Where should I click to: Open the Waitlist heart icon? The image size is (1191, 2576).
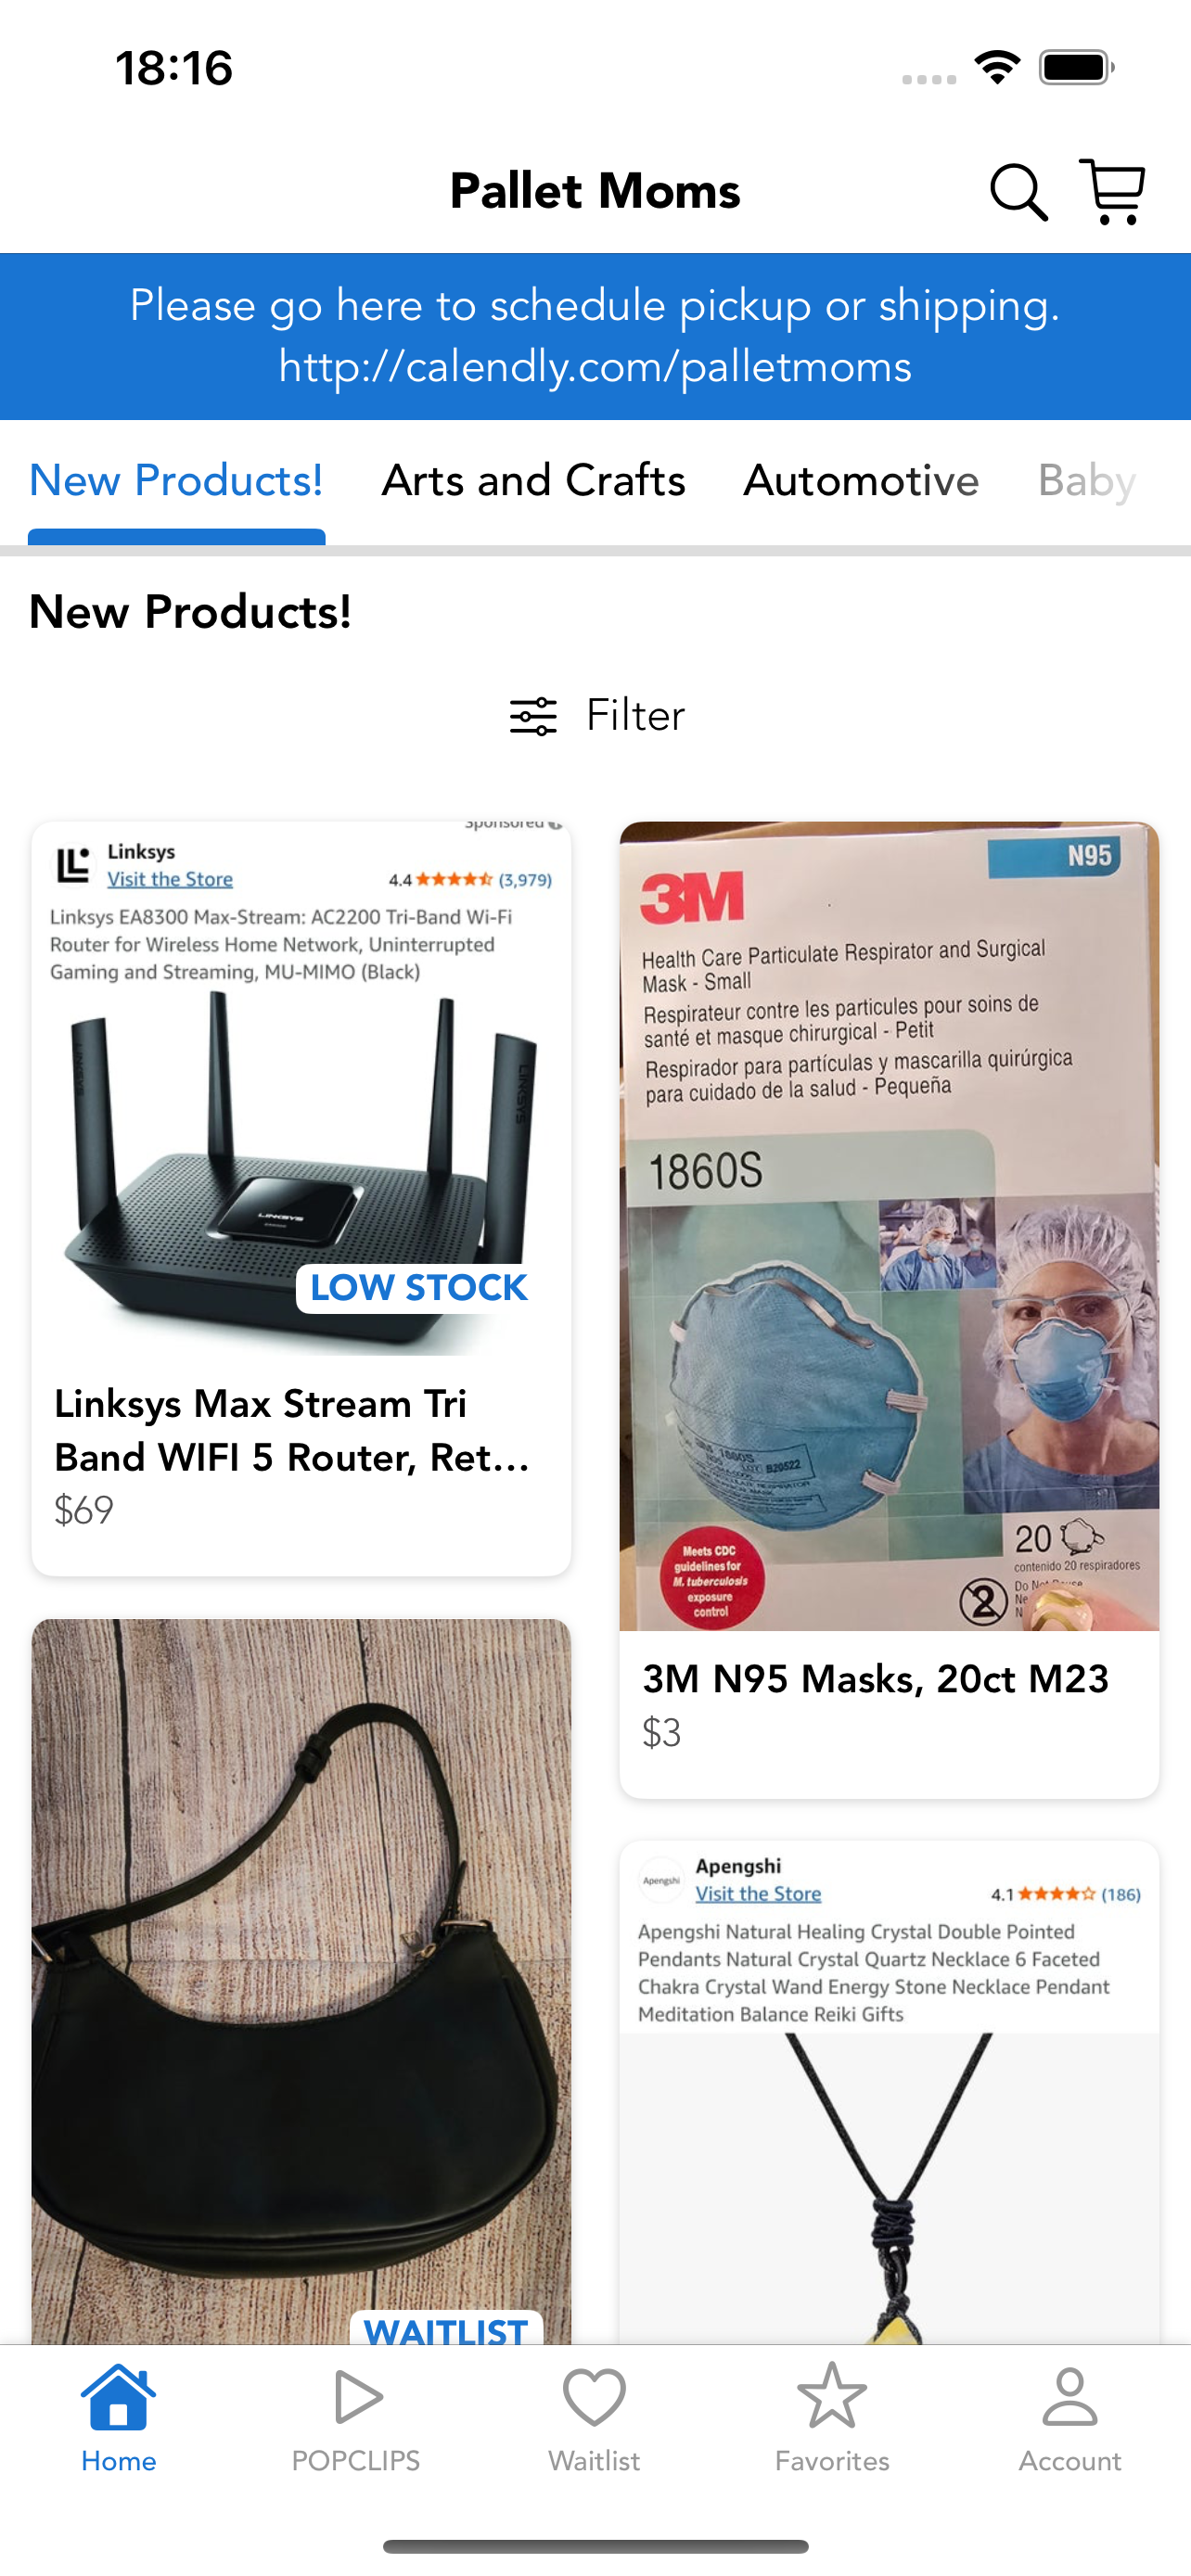point(594,2396)
